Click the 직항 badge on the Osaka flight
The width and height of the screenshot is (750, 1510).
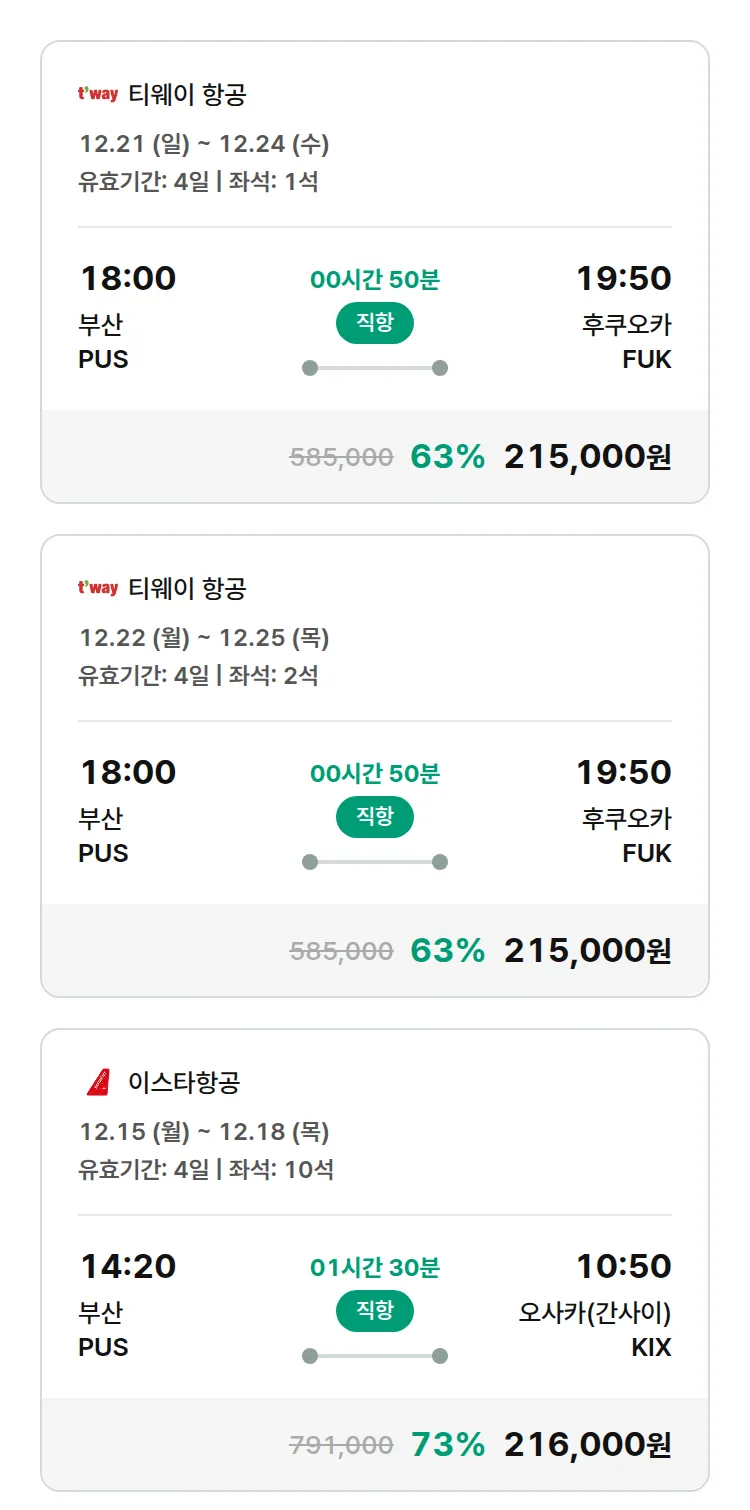pyautogui.click(x=374, y=1311)
